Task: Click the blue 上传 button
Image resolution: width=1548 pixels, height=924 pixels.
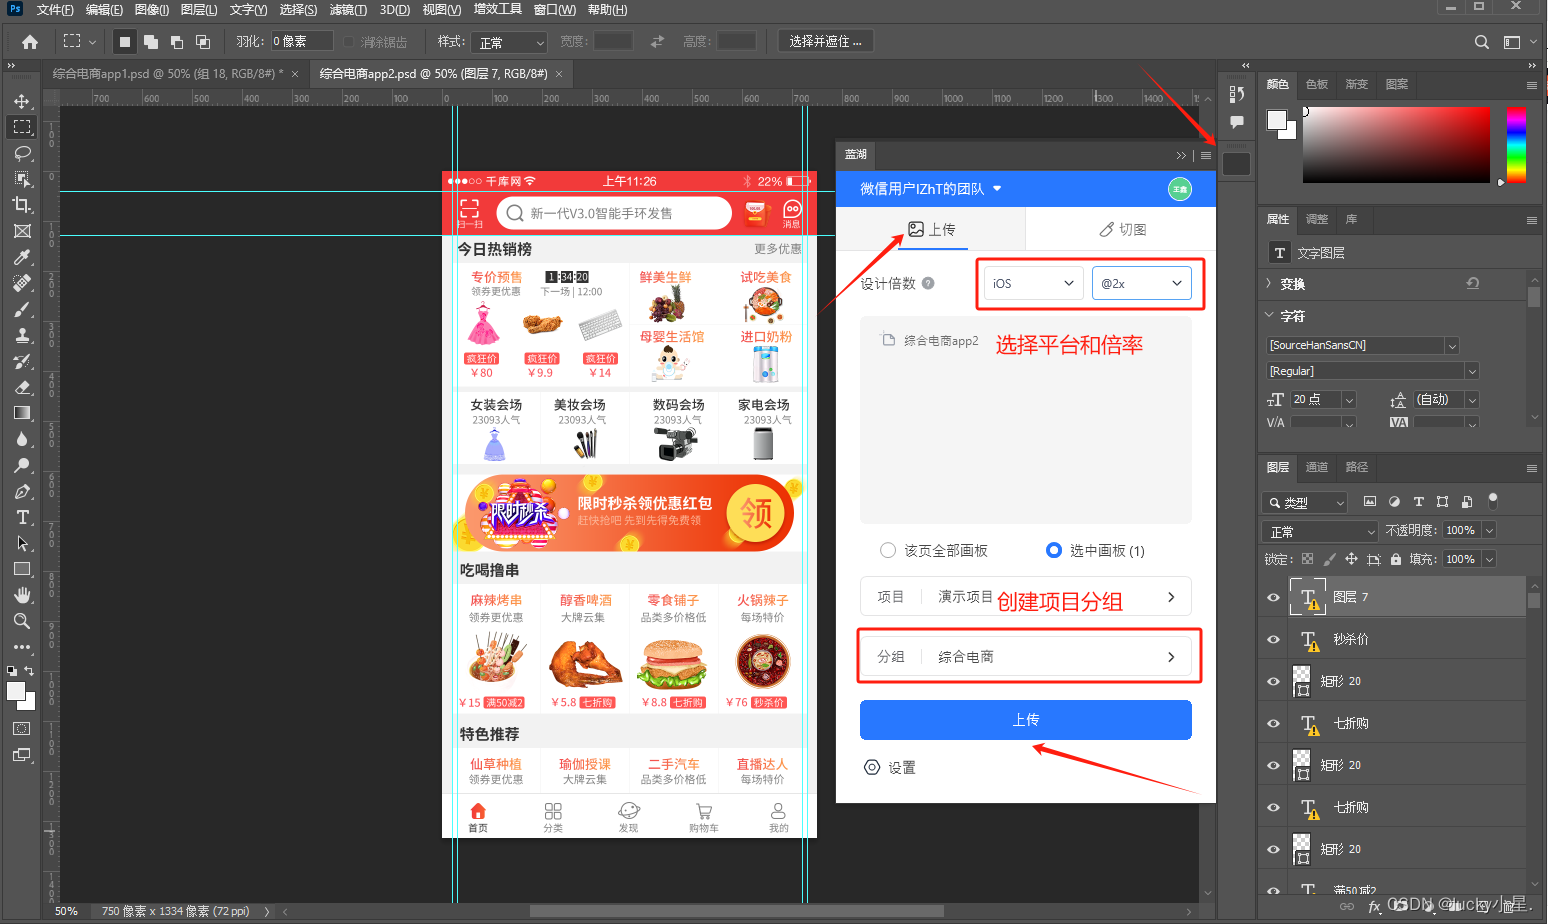Action: [1026, 720]
